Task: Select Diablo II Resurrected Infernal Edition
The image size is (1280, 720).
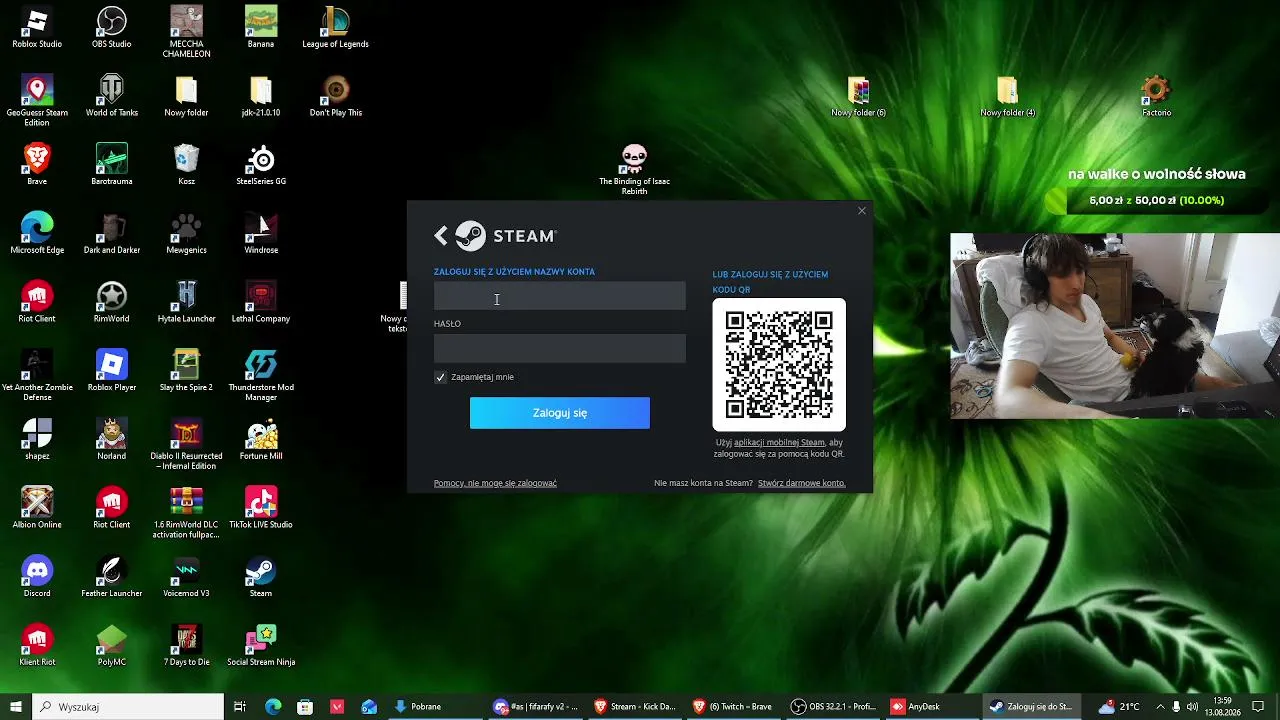Action: [186, 445]
